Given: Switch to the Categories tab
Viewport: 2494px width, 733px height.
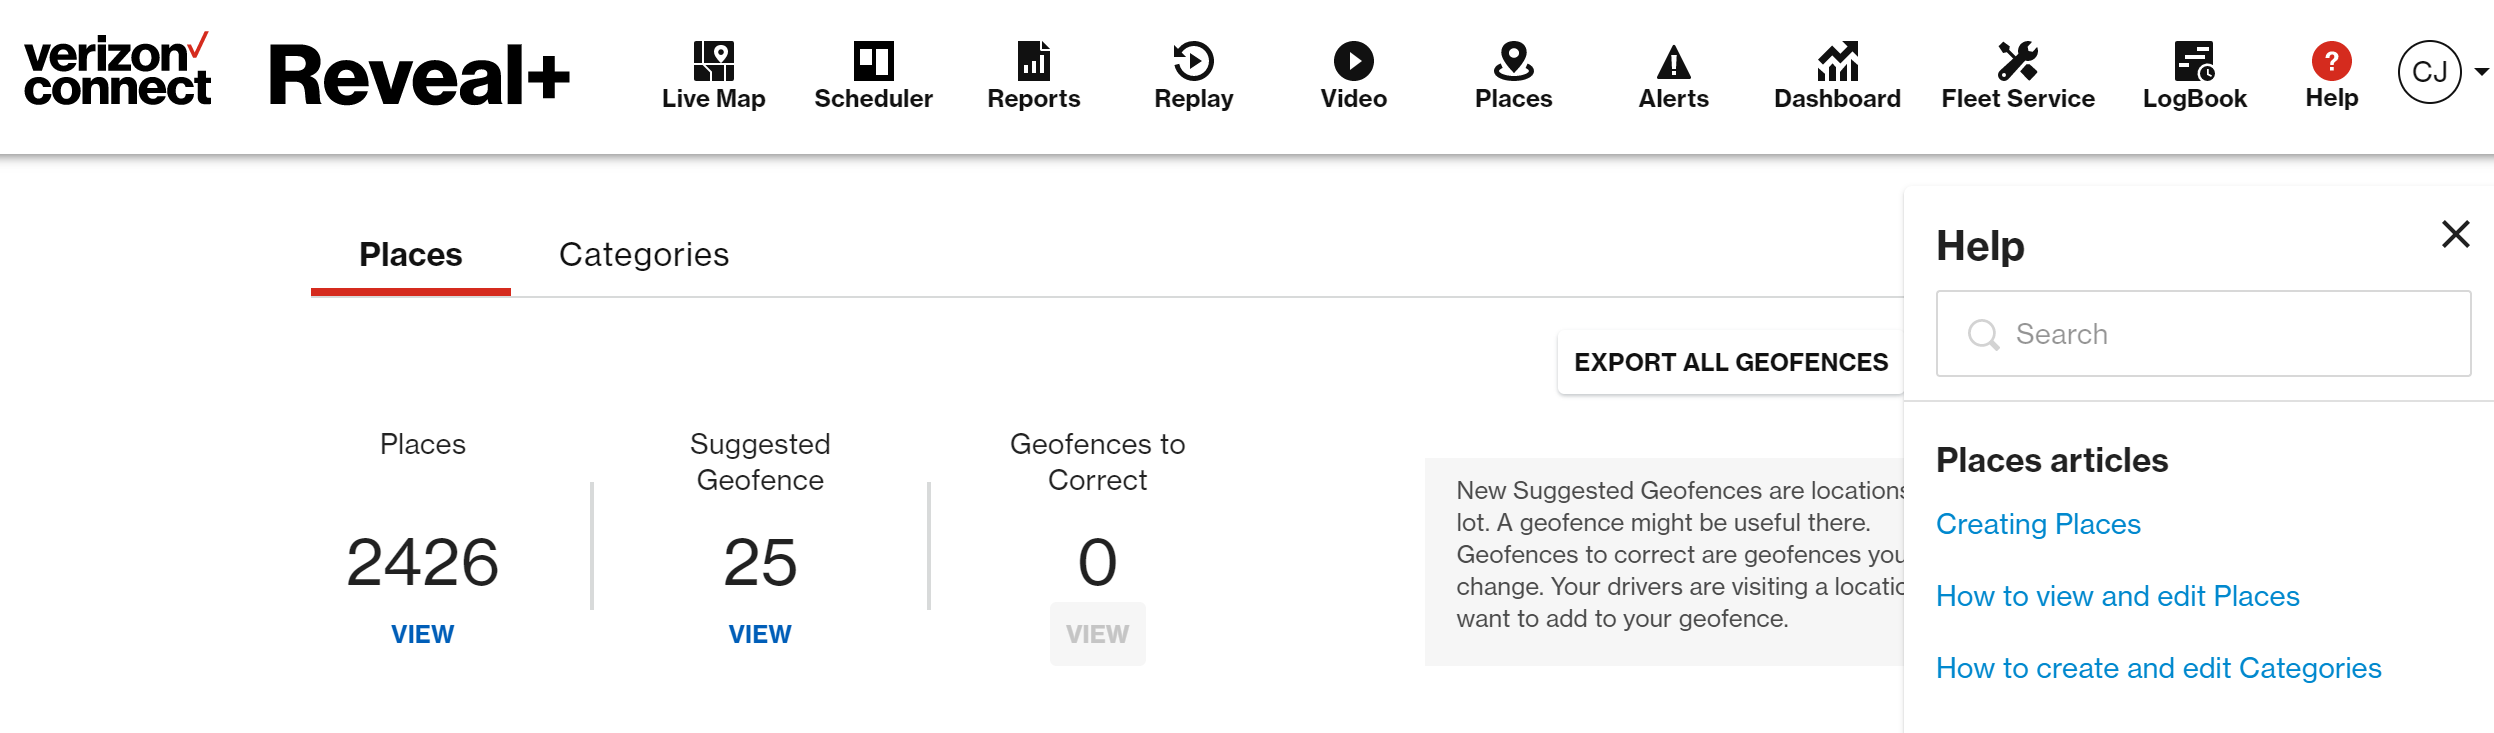Looking at the screenshot, I should point(644,255).
